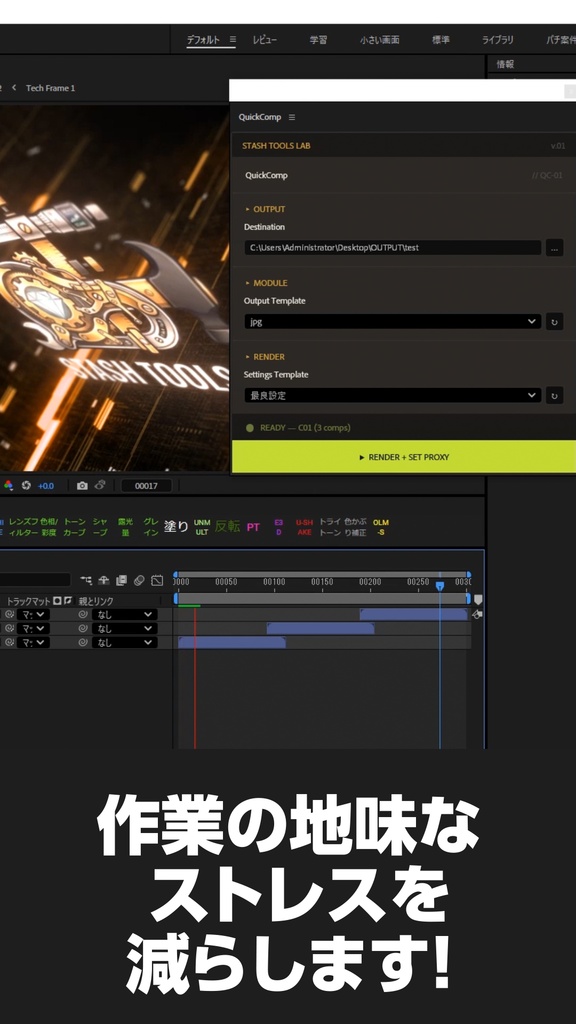Open second layer's track matte dropdown

pyautogui.click(x=33, y=628)
